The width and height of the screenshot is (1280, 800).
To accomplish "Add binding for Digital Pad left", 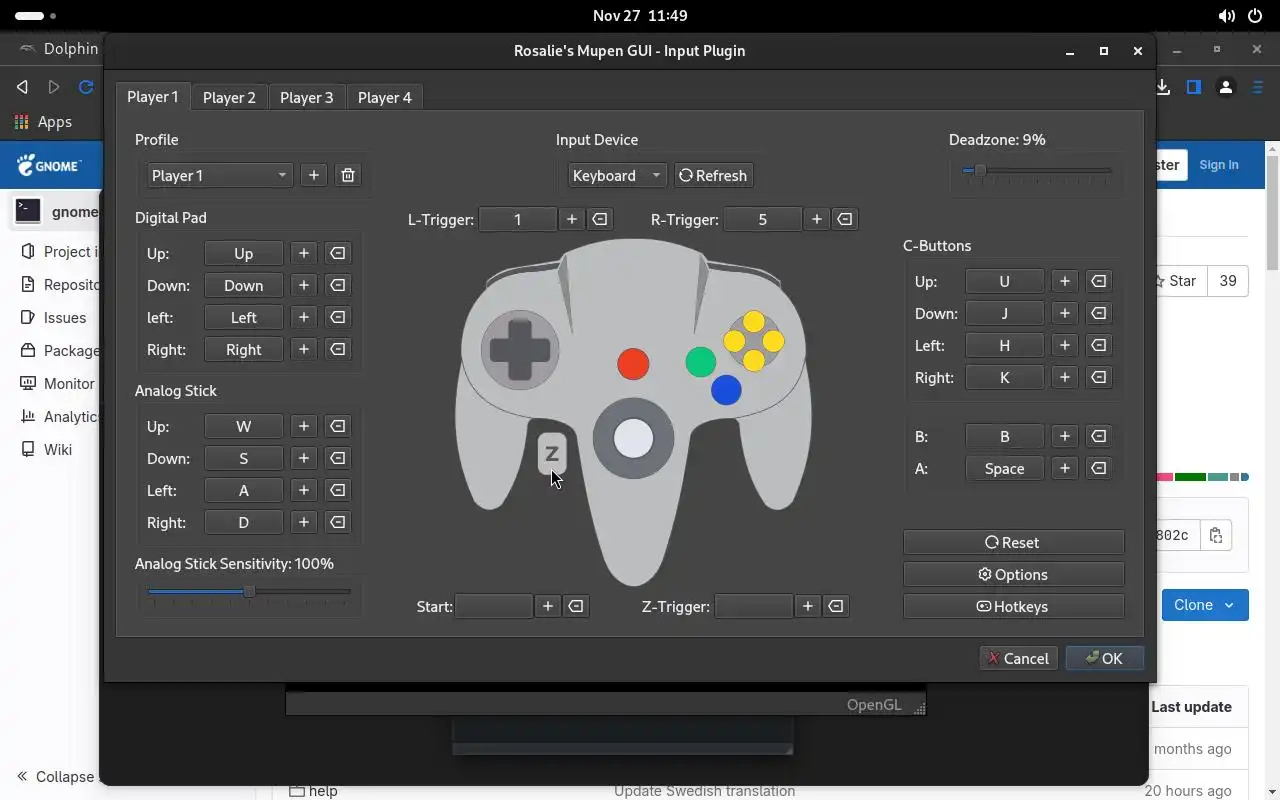I will click(x=304, y=317).
